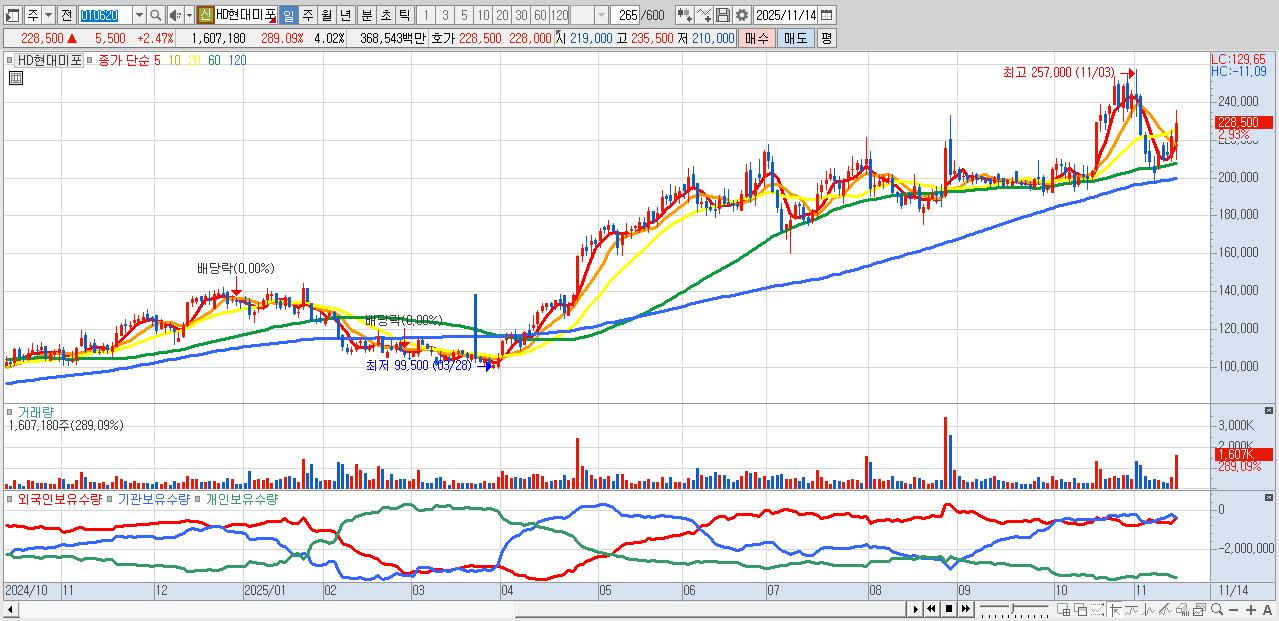Click the 전 button in top toolbar
1279x621 pixels.
pyautogui.click(x=66, y=15)
